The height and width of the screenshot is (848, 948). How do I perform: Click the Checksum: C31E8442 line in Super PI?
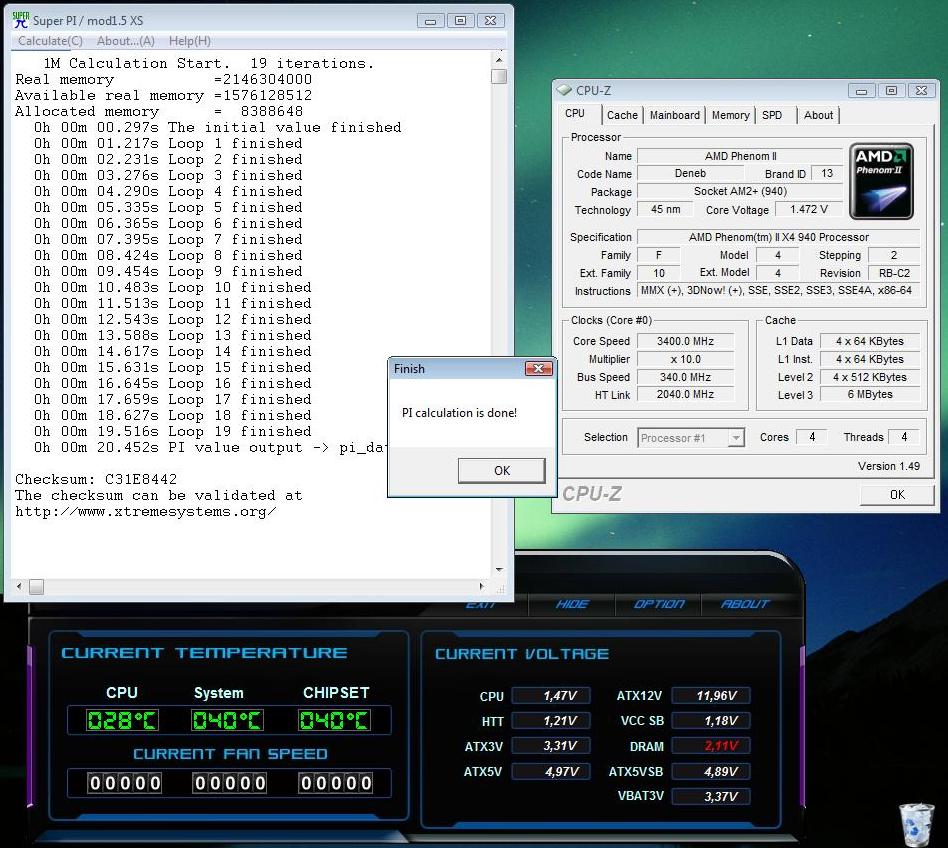(x=96, y=479)
